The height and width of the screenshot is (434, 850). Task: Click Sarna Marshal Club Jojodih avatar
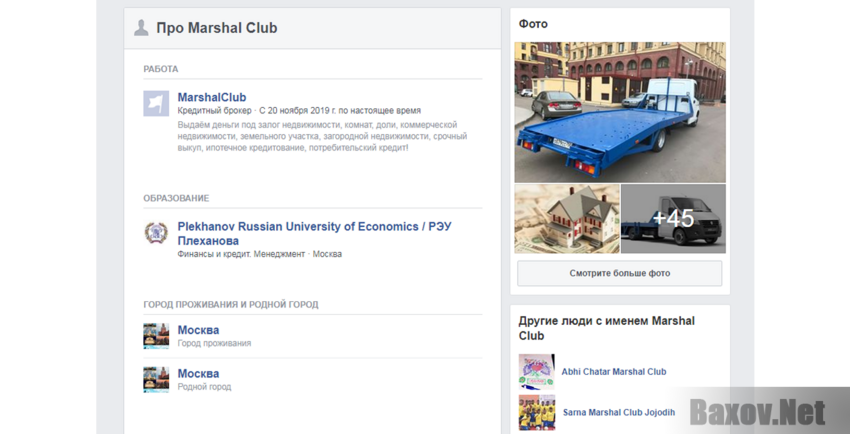(x=537, y=412)
